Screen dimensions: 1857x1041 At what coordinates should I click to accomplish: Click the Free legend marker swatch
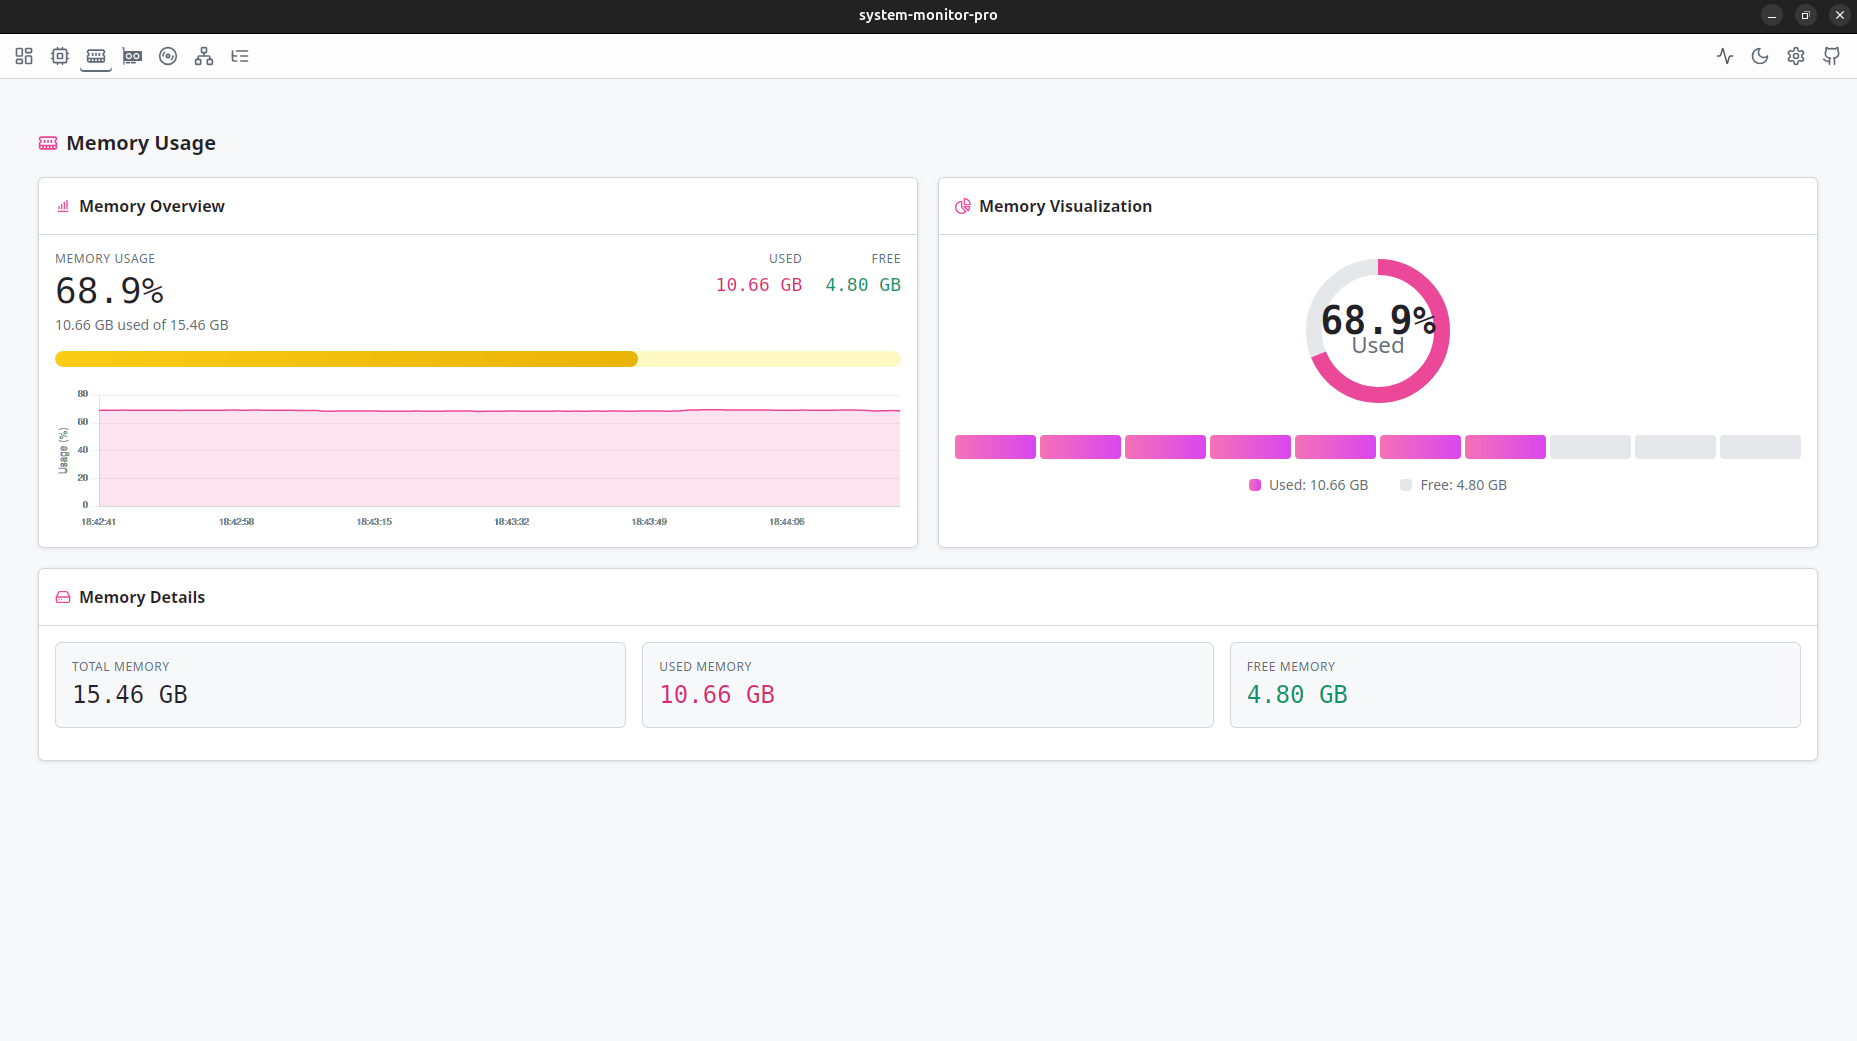1406,485
